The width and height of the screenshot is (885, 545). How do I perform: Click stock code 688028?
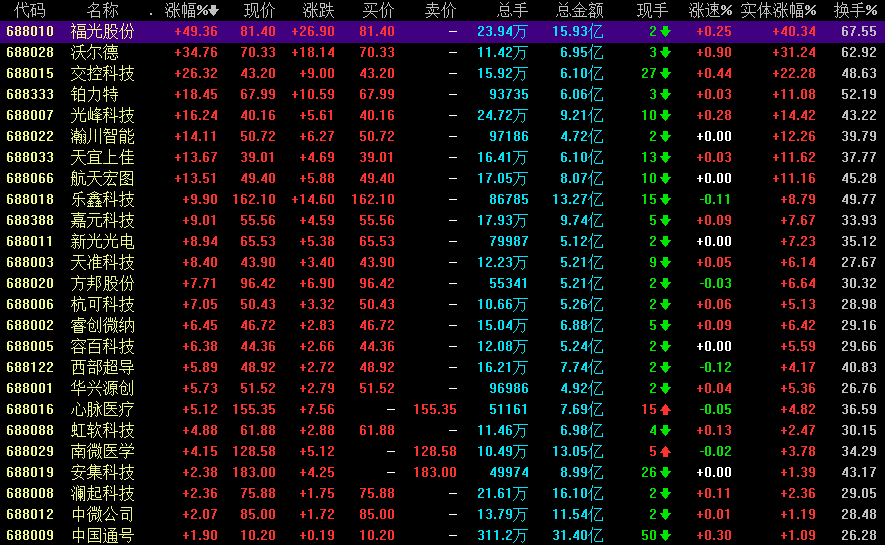(30, 52)
